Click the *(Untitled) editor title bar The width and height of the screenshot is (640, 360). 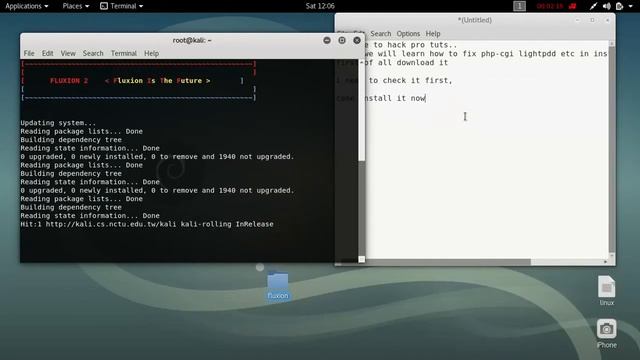475,20
